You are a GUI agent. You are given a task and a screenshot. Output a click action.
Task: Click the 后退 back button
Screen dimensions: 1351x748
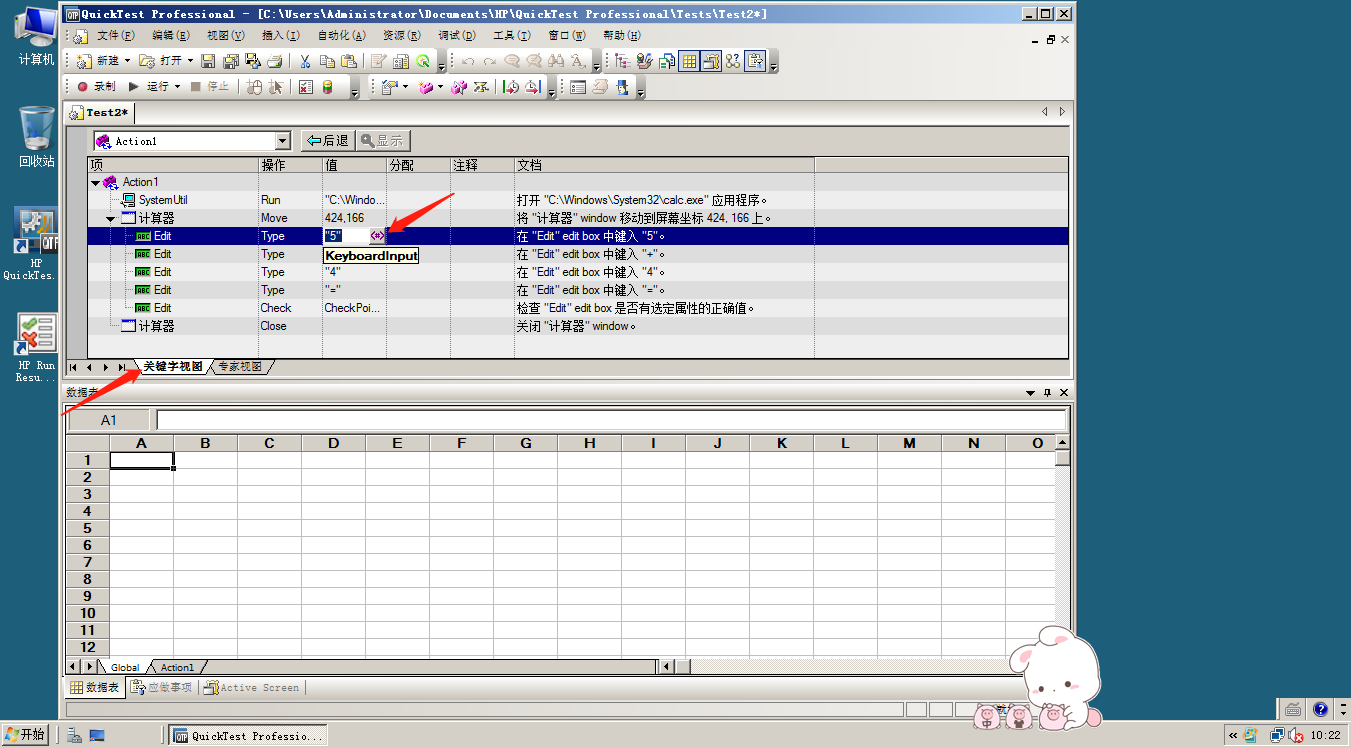327,141
